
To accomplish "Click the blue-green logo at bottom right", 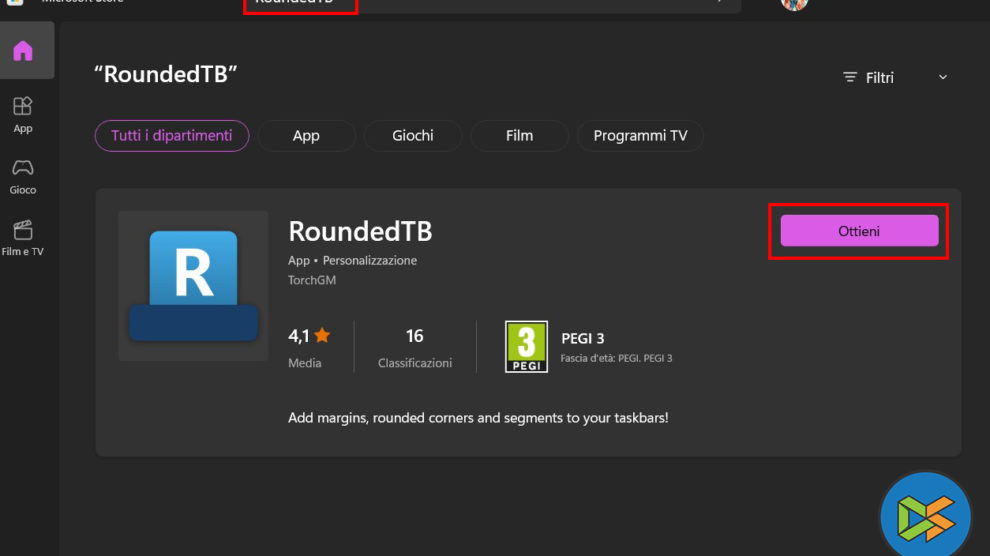I will (x=926, y=517).
